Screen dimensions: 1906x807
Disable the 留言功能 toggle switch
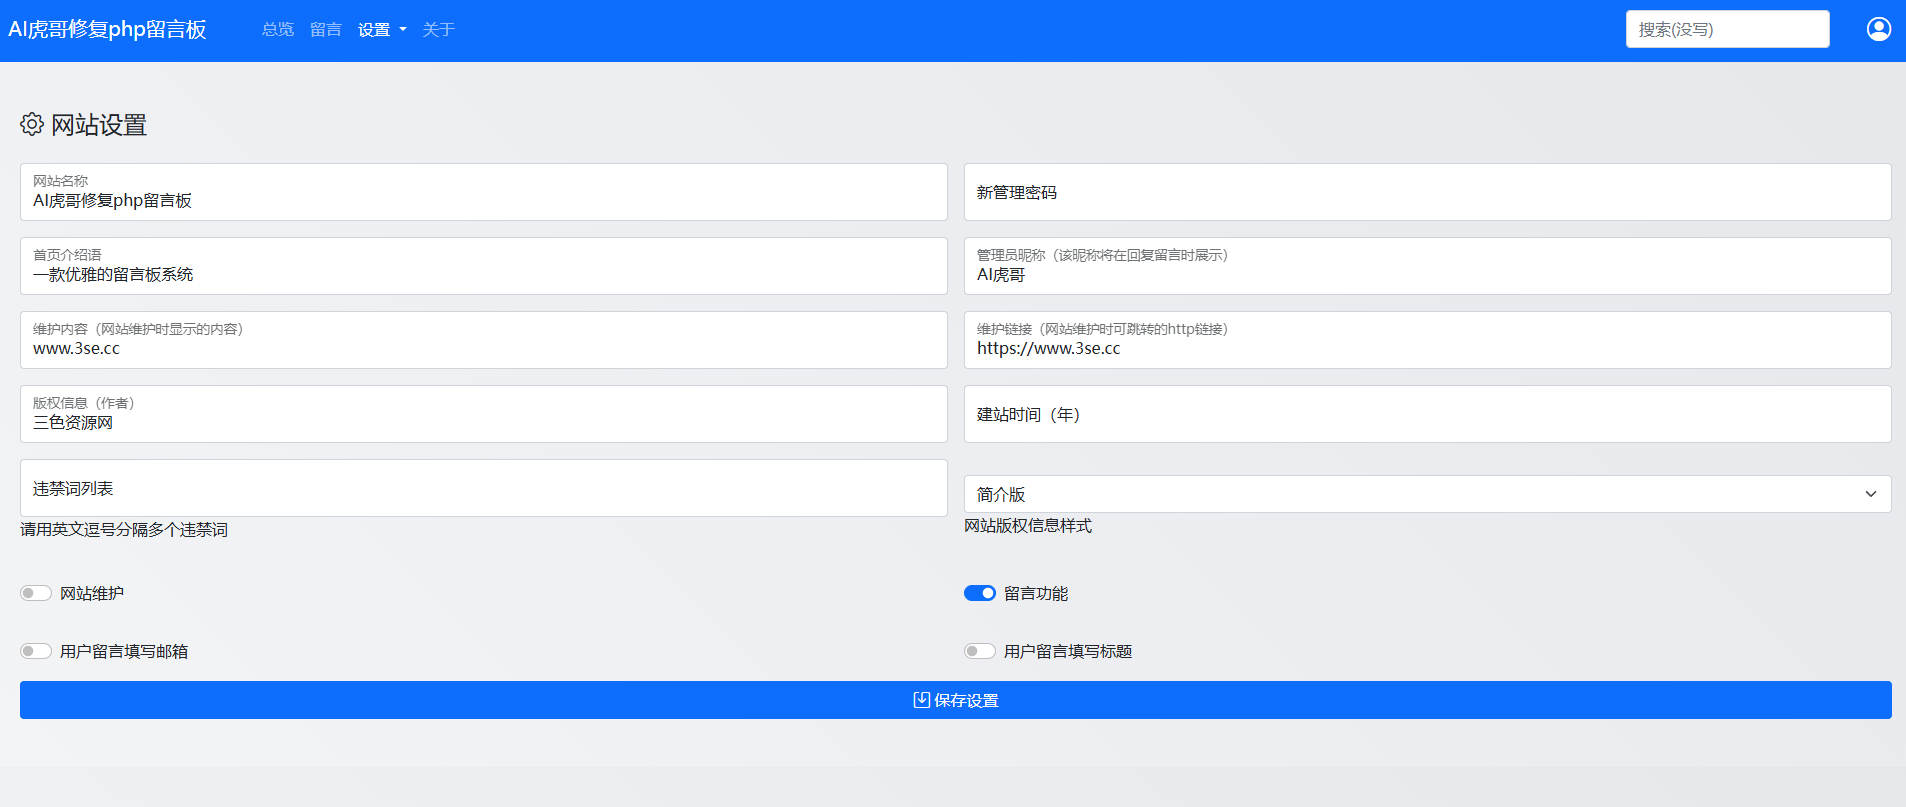[x=979, y=593]
